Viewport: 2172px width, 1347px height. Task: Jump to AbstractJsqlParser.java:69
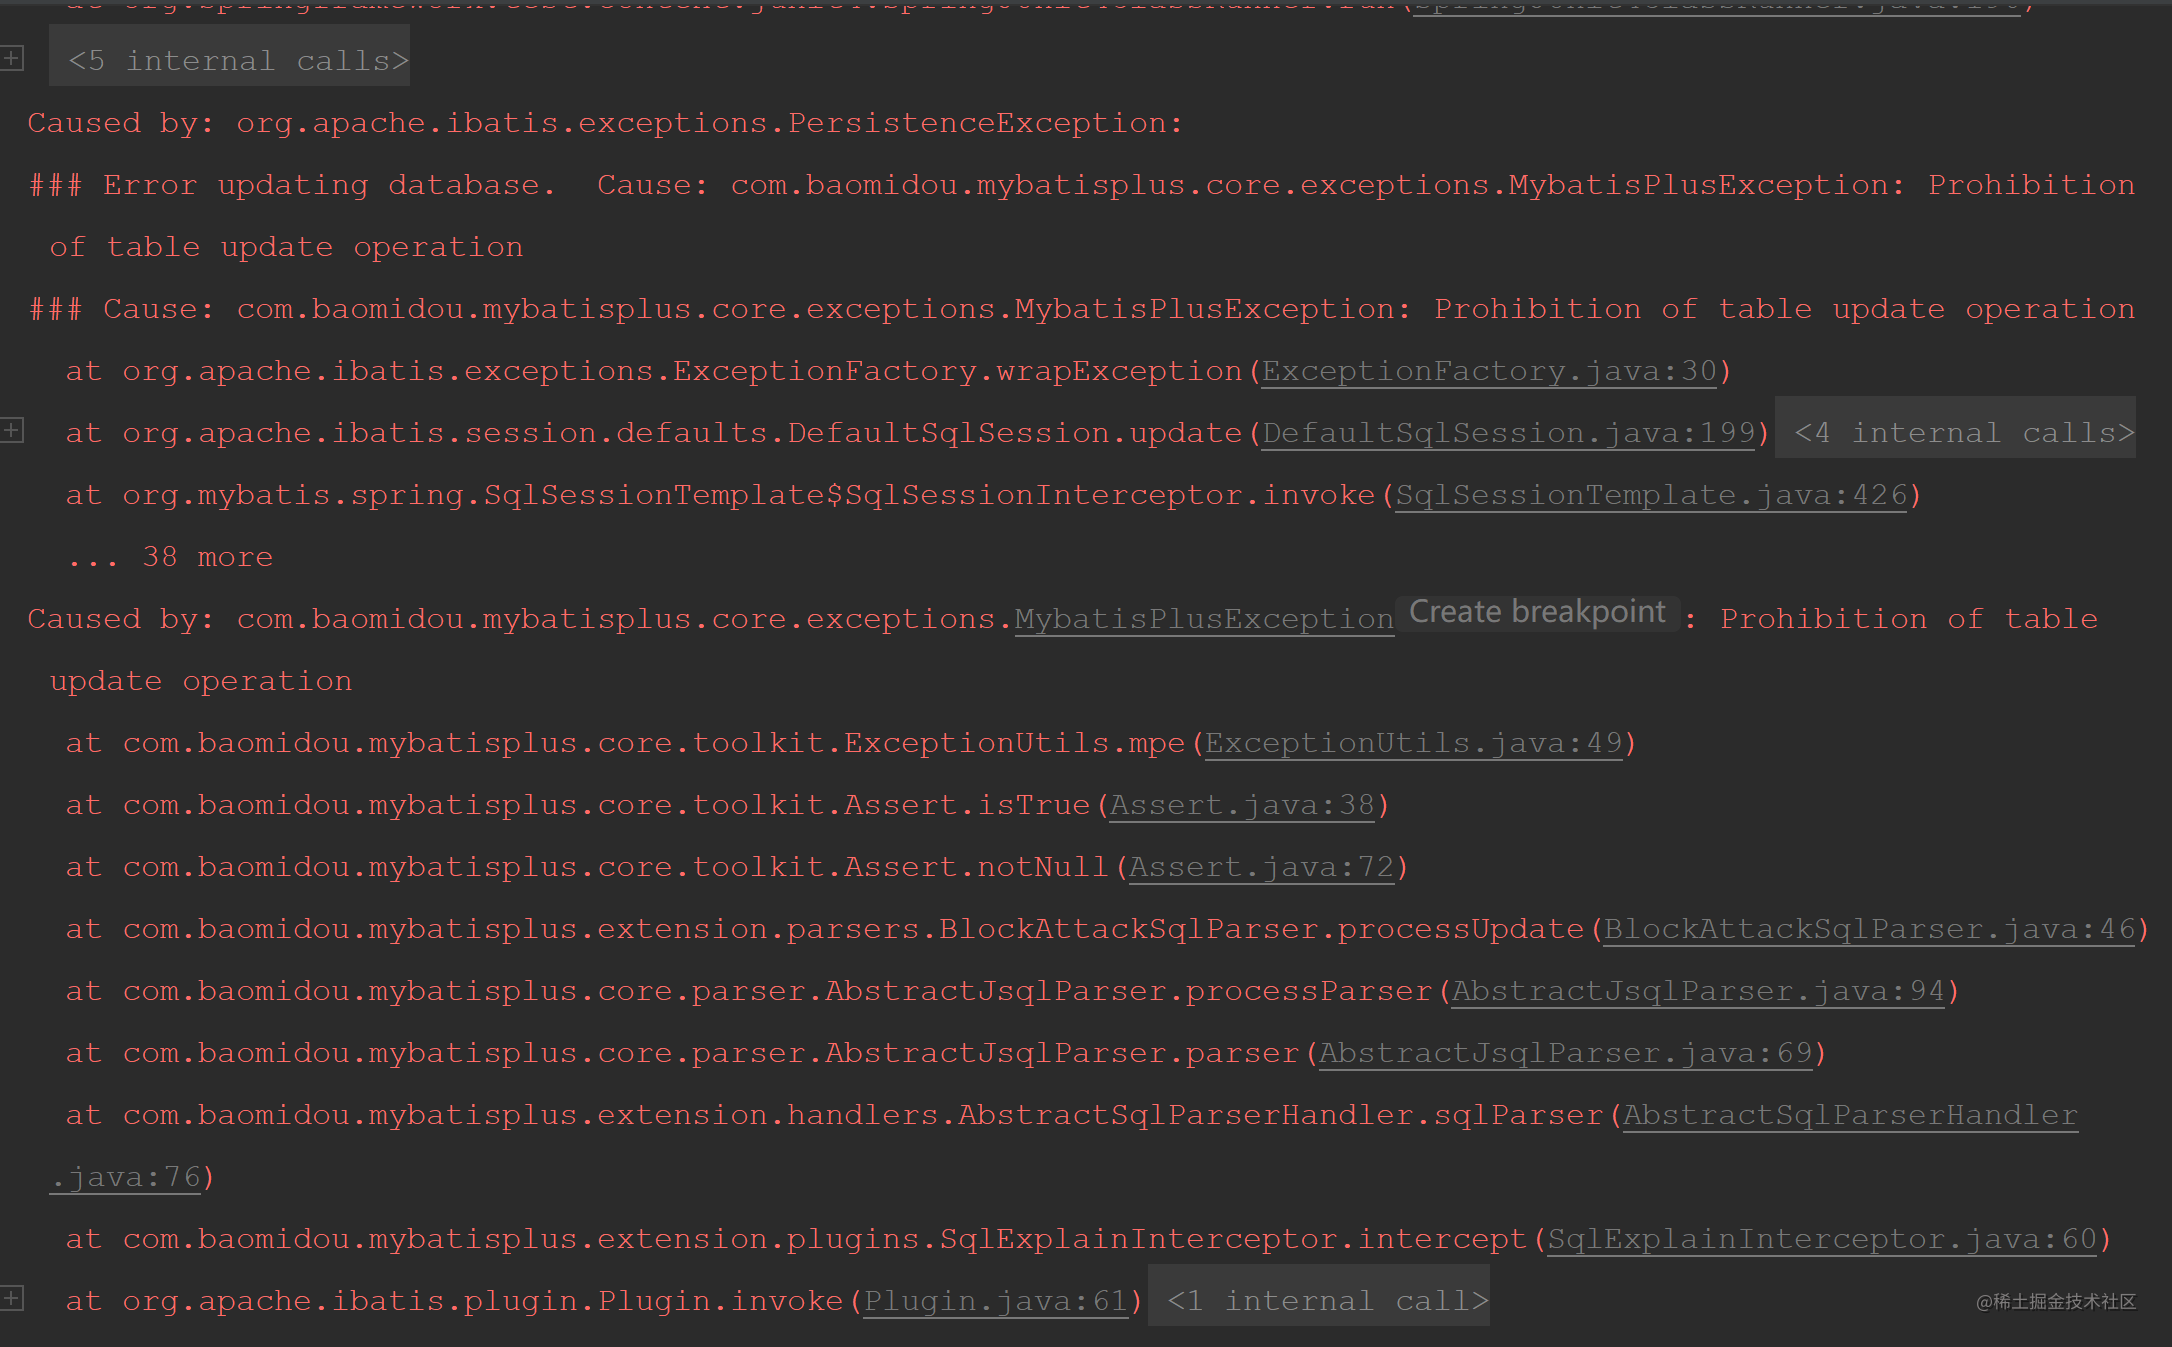(x=1565, y=1053)
